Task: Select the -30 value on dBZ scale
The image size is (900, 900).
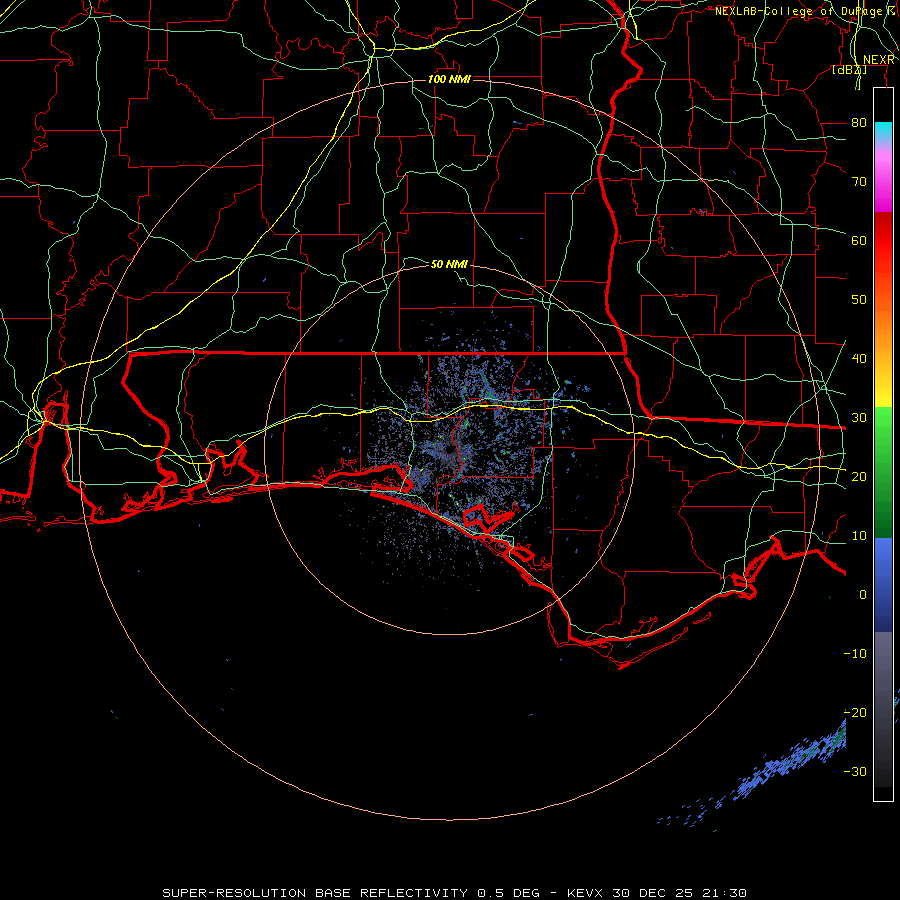Action: [855, 771]
